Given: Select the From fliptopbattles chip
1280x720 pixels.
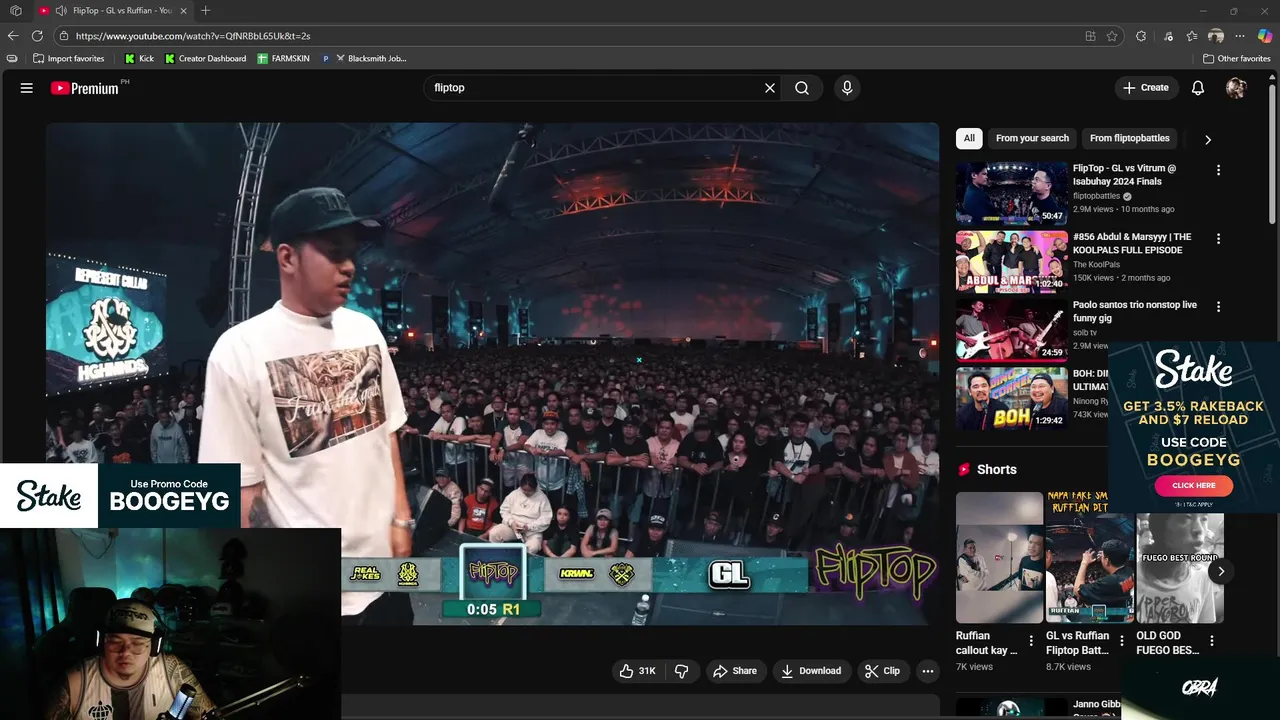Looking at the screenshot, I should click(x=1129, y=139).
